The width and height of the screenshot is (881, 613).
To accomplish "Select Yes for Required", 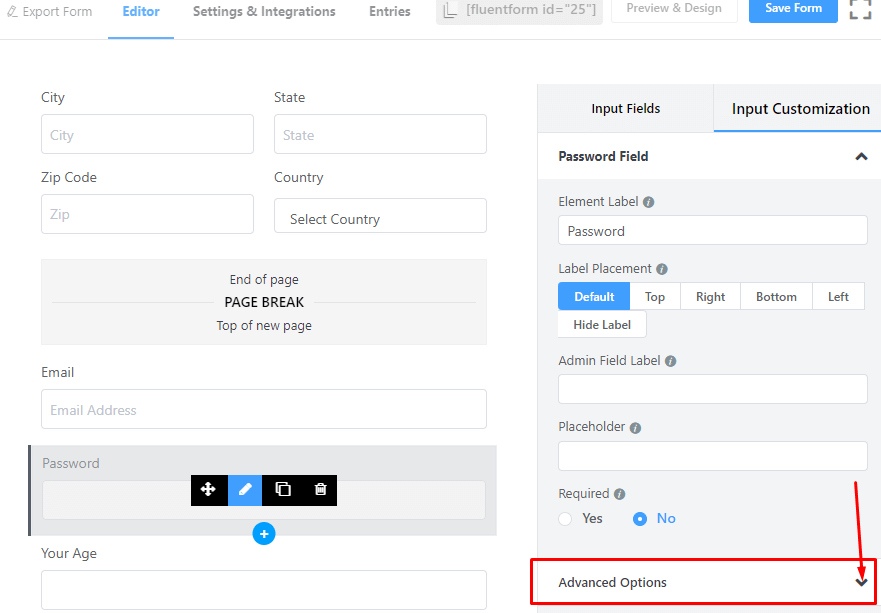I will [x=565, y=519].
